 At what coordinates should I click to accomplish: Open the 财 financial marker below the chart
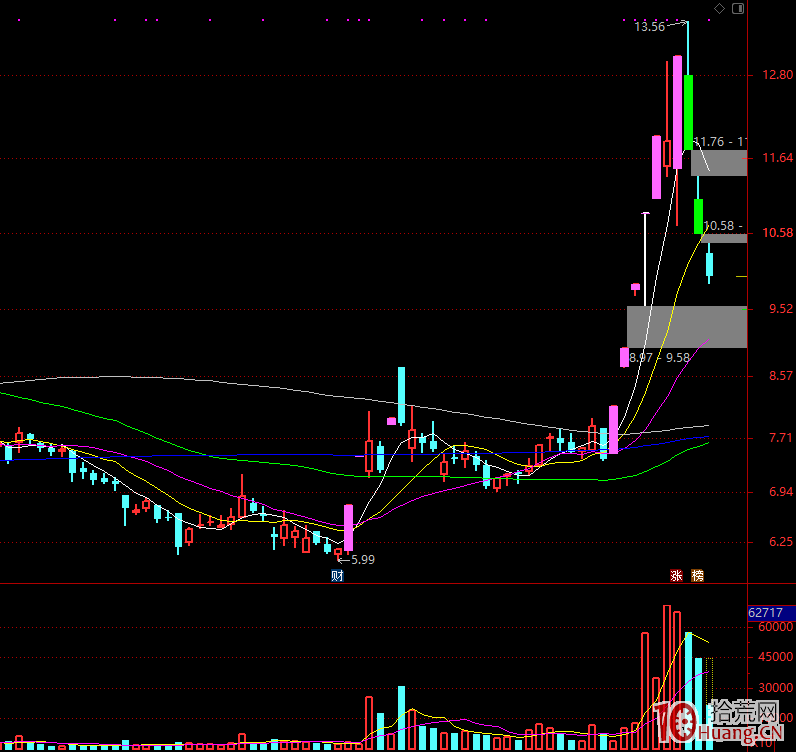pos(337,575)
